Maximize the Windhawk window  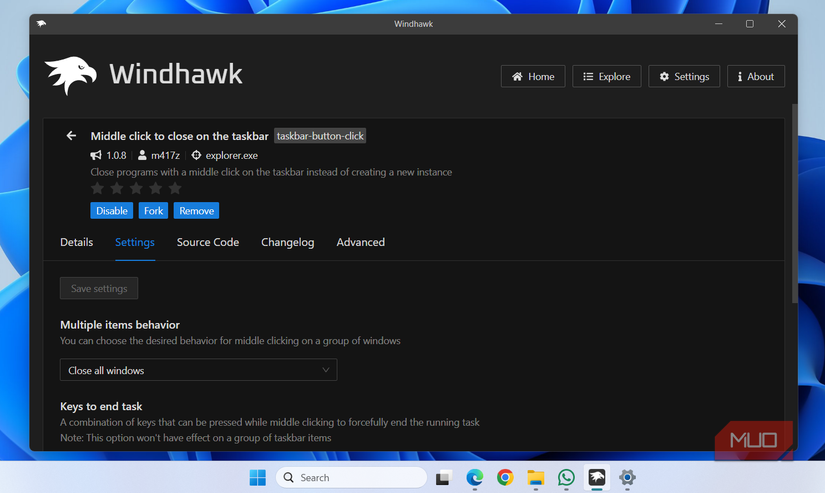pyautogui.click(x=750, y=24)
